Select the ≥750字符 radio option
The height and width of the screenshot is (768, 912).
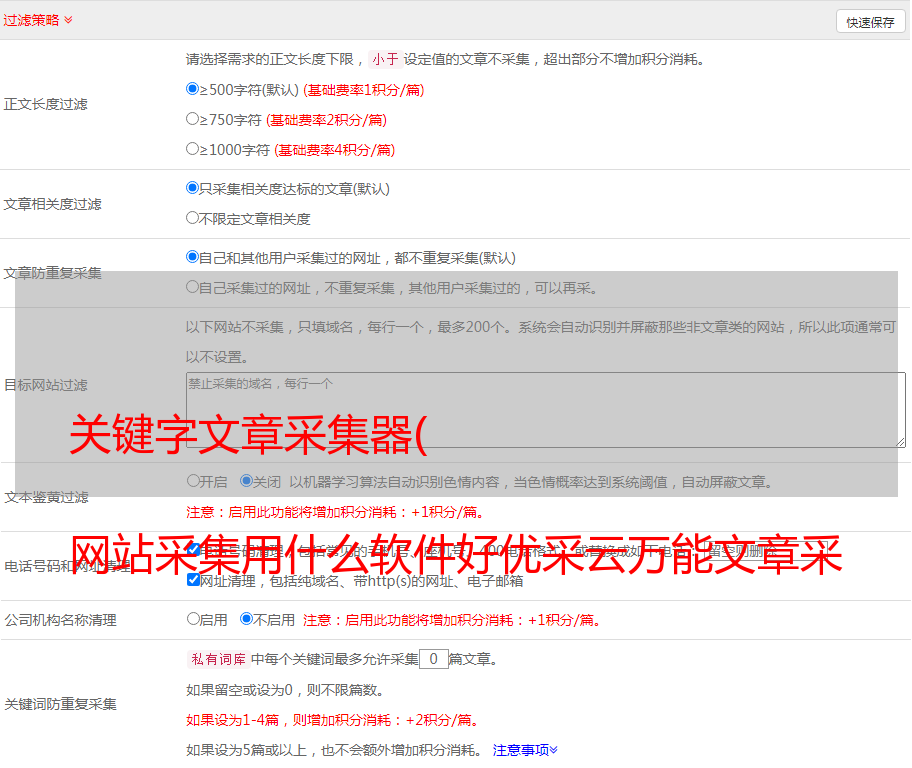coord(192,119)
